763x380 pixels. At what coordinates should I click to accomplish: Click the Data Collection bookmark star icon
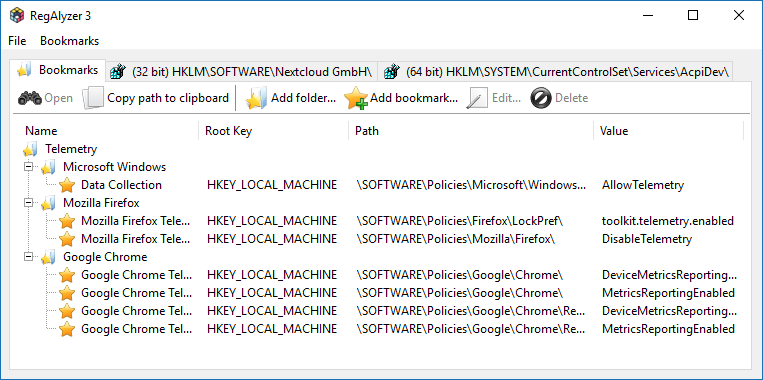pos(67,185)
